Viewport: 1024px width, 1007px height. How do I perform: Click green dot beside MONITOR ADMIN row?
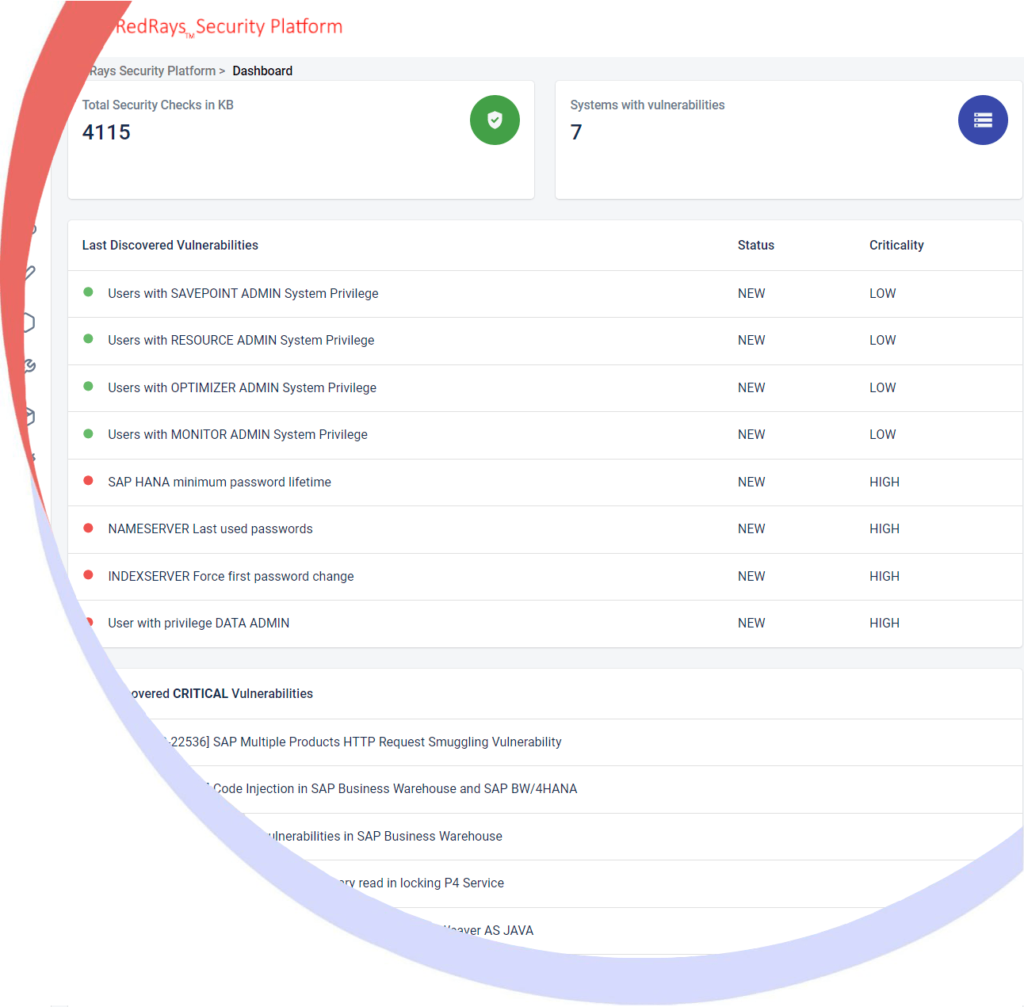pos(88,434)
